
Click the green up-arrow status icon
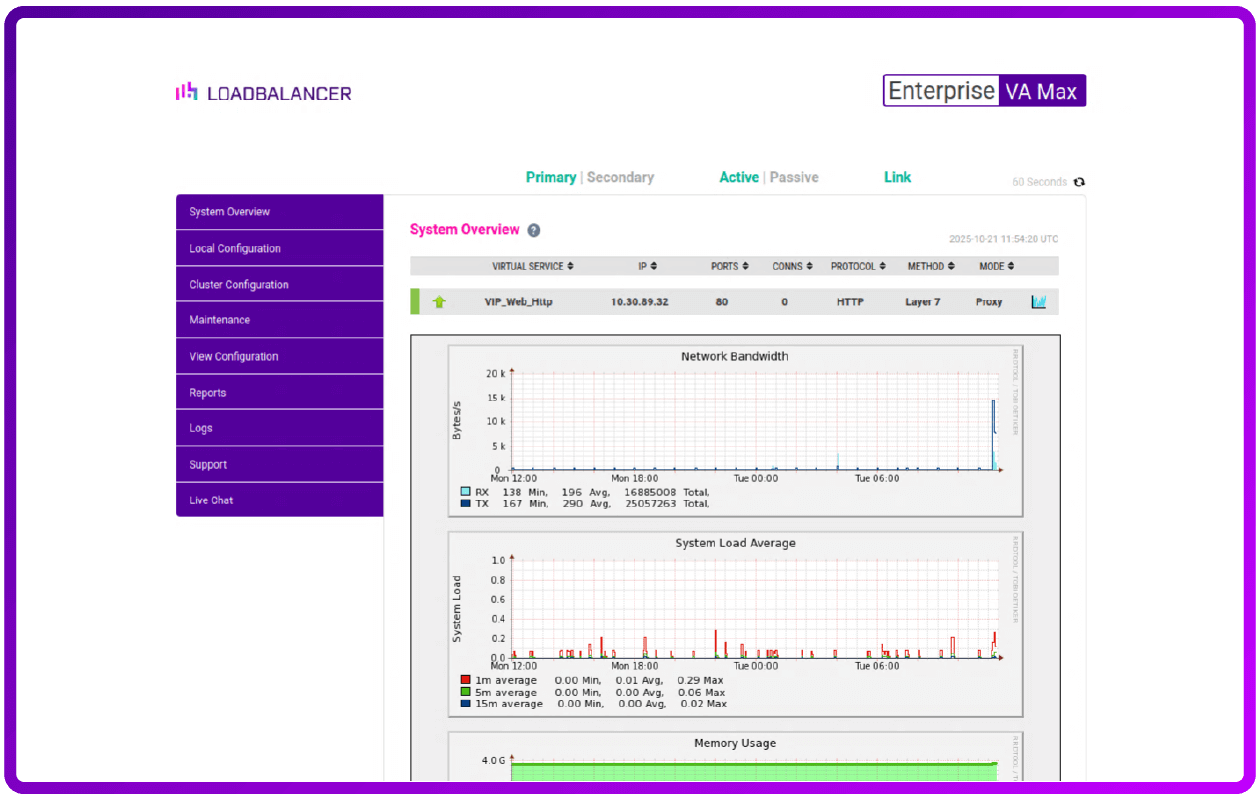(x=439, y=302)
